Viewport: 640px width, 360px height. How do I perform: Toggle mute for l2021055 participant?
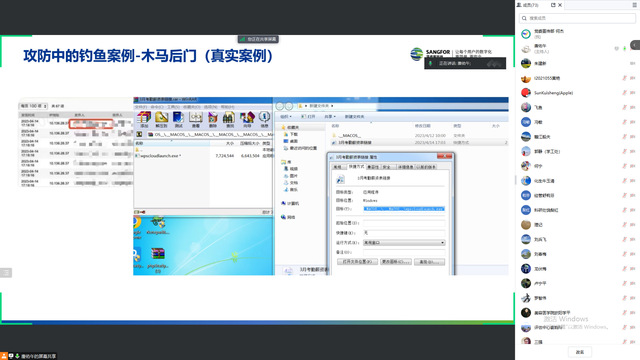pyautogui.click(x=624, y=78)
